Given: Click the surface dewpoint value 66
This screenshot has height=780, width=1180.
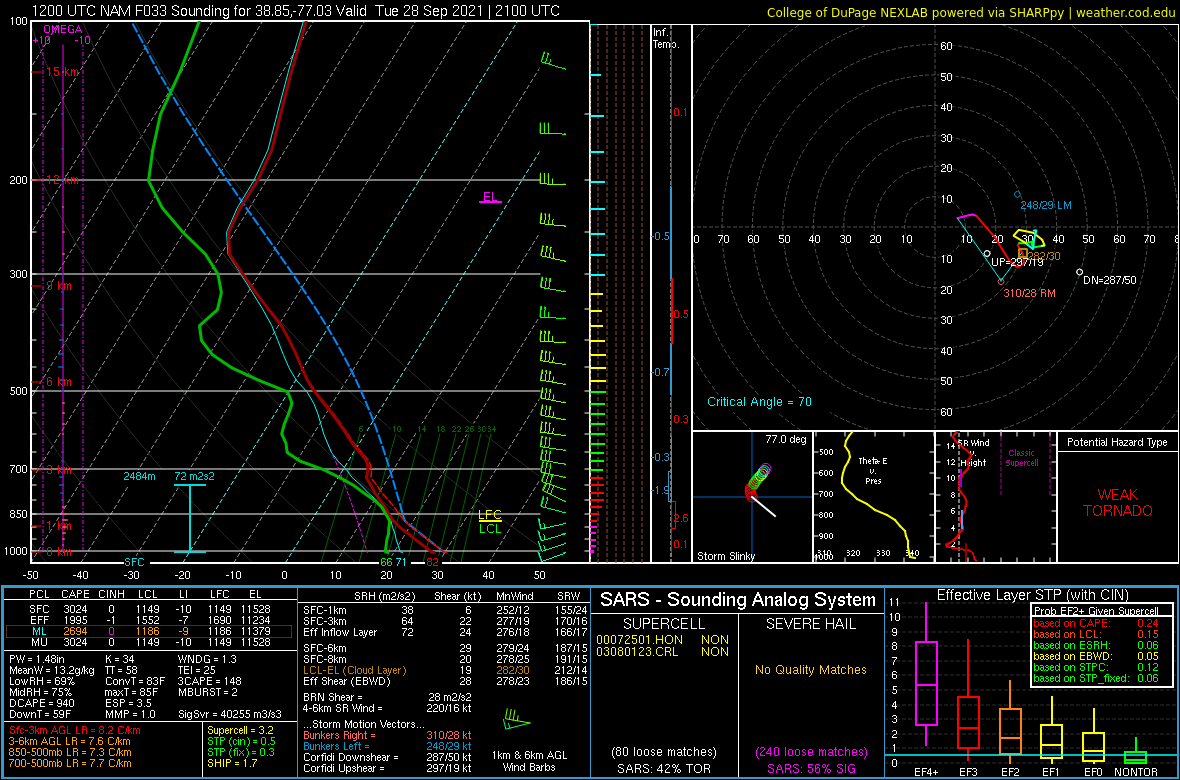Looking at the screenshot, I should coord(386,562).
